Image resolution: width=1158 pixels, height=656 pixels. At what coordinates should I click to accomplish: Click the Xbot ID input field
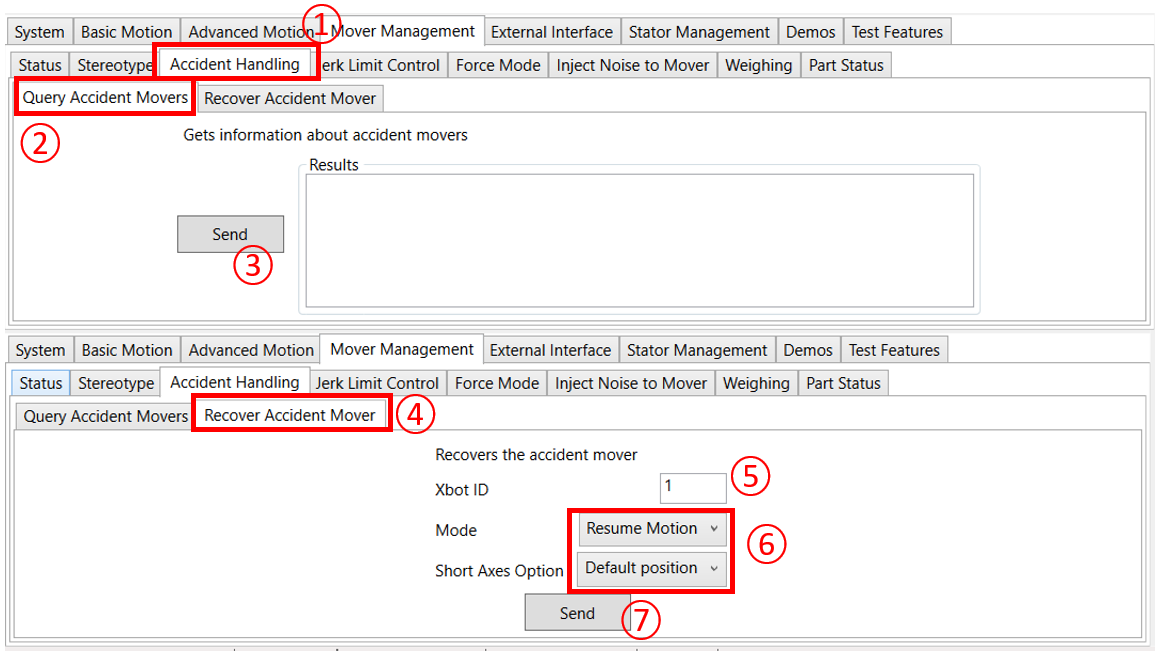692,488
